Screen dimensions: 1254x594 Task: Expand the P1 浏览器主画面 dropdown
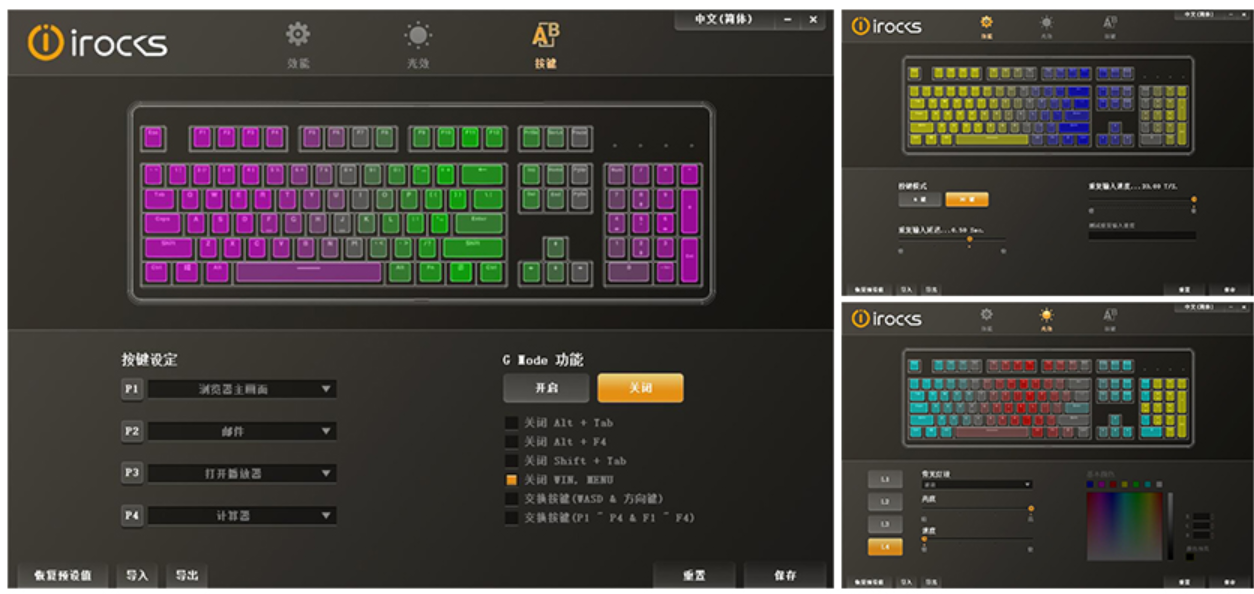[x=242, y=389]
